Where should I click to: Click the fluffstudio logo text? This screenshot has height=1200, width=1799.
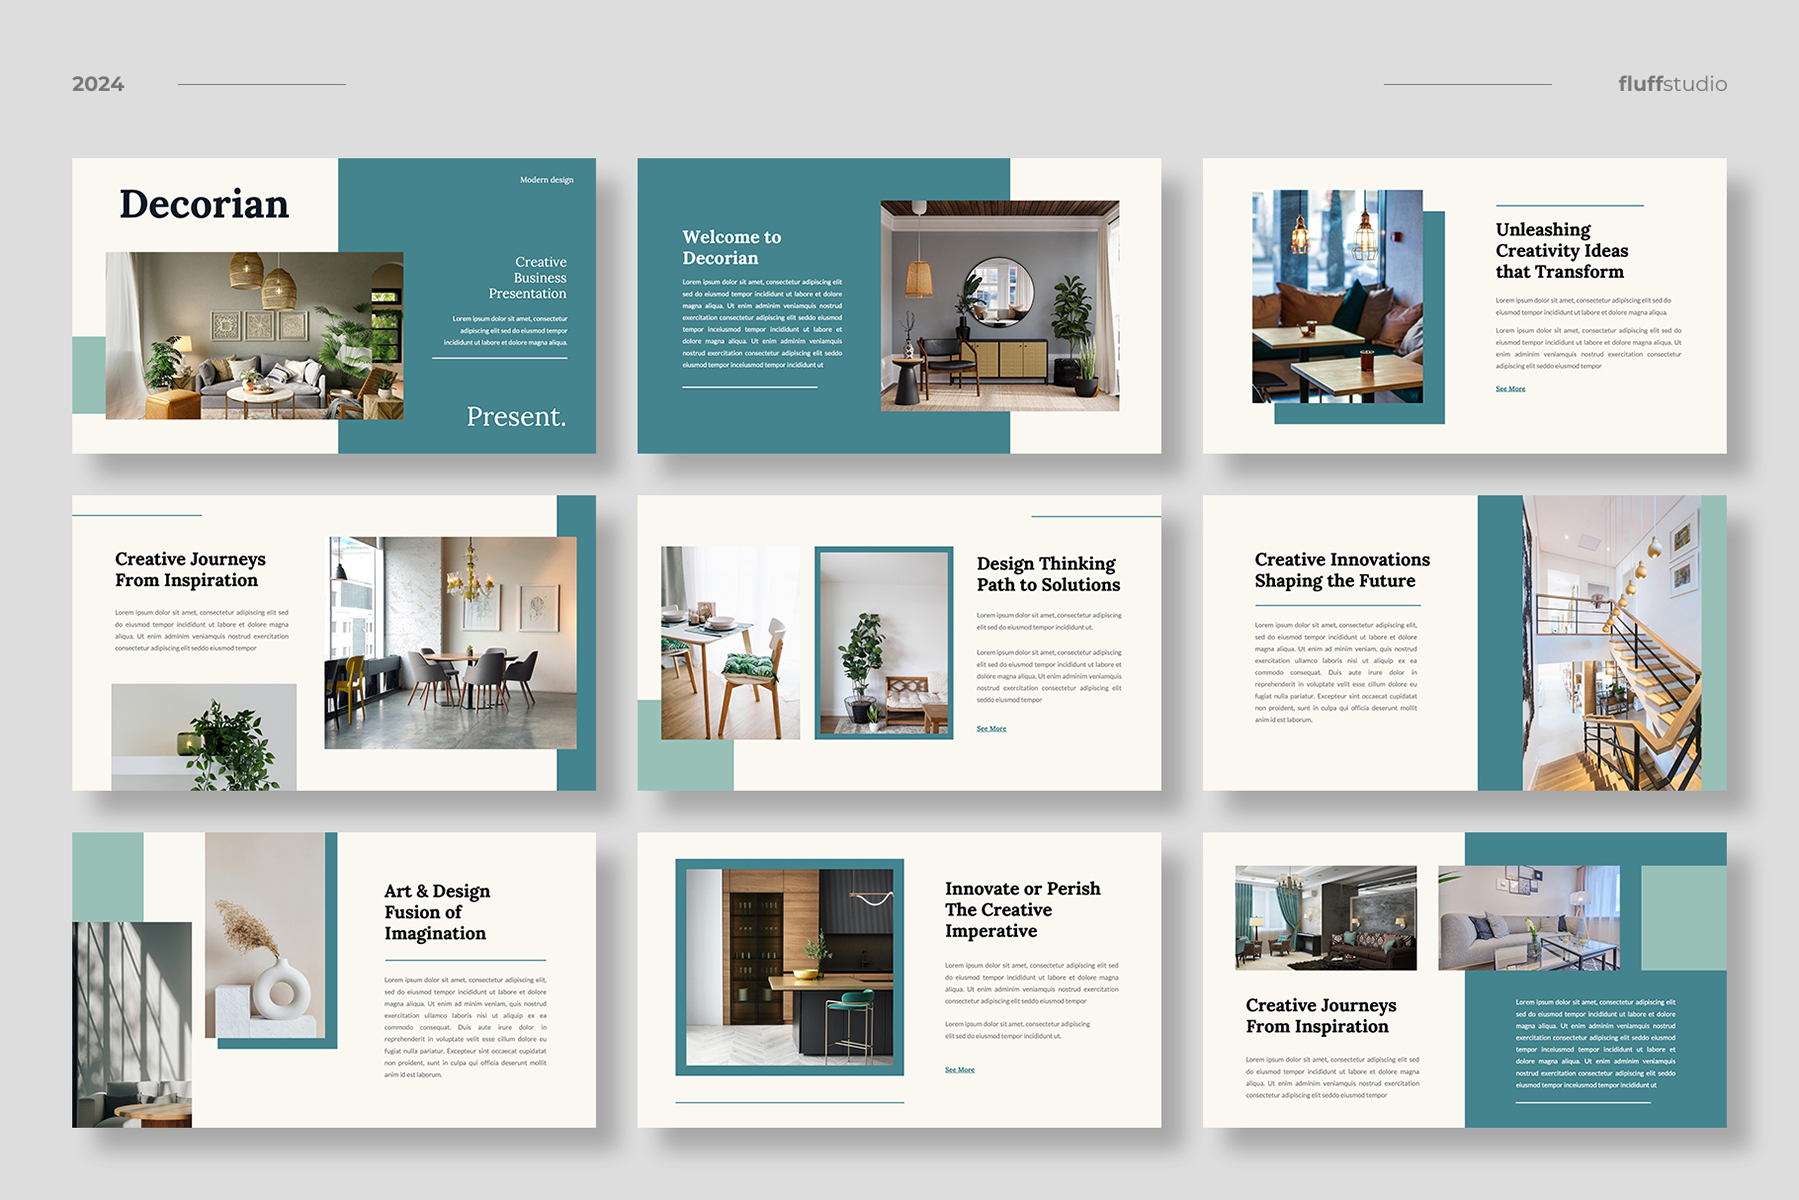(1672, 84)
